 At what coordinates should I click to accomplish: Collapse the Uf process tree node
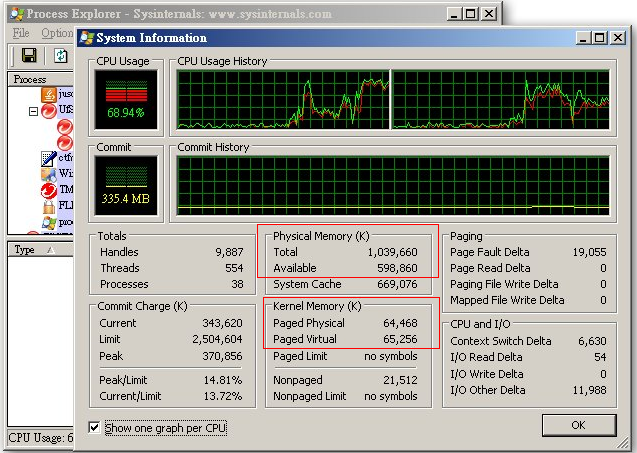click(x=33, y=111)
